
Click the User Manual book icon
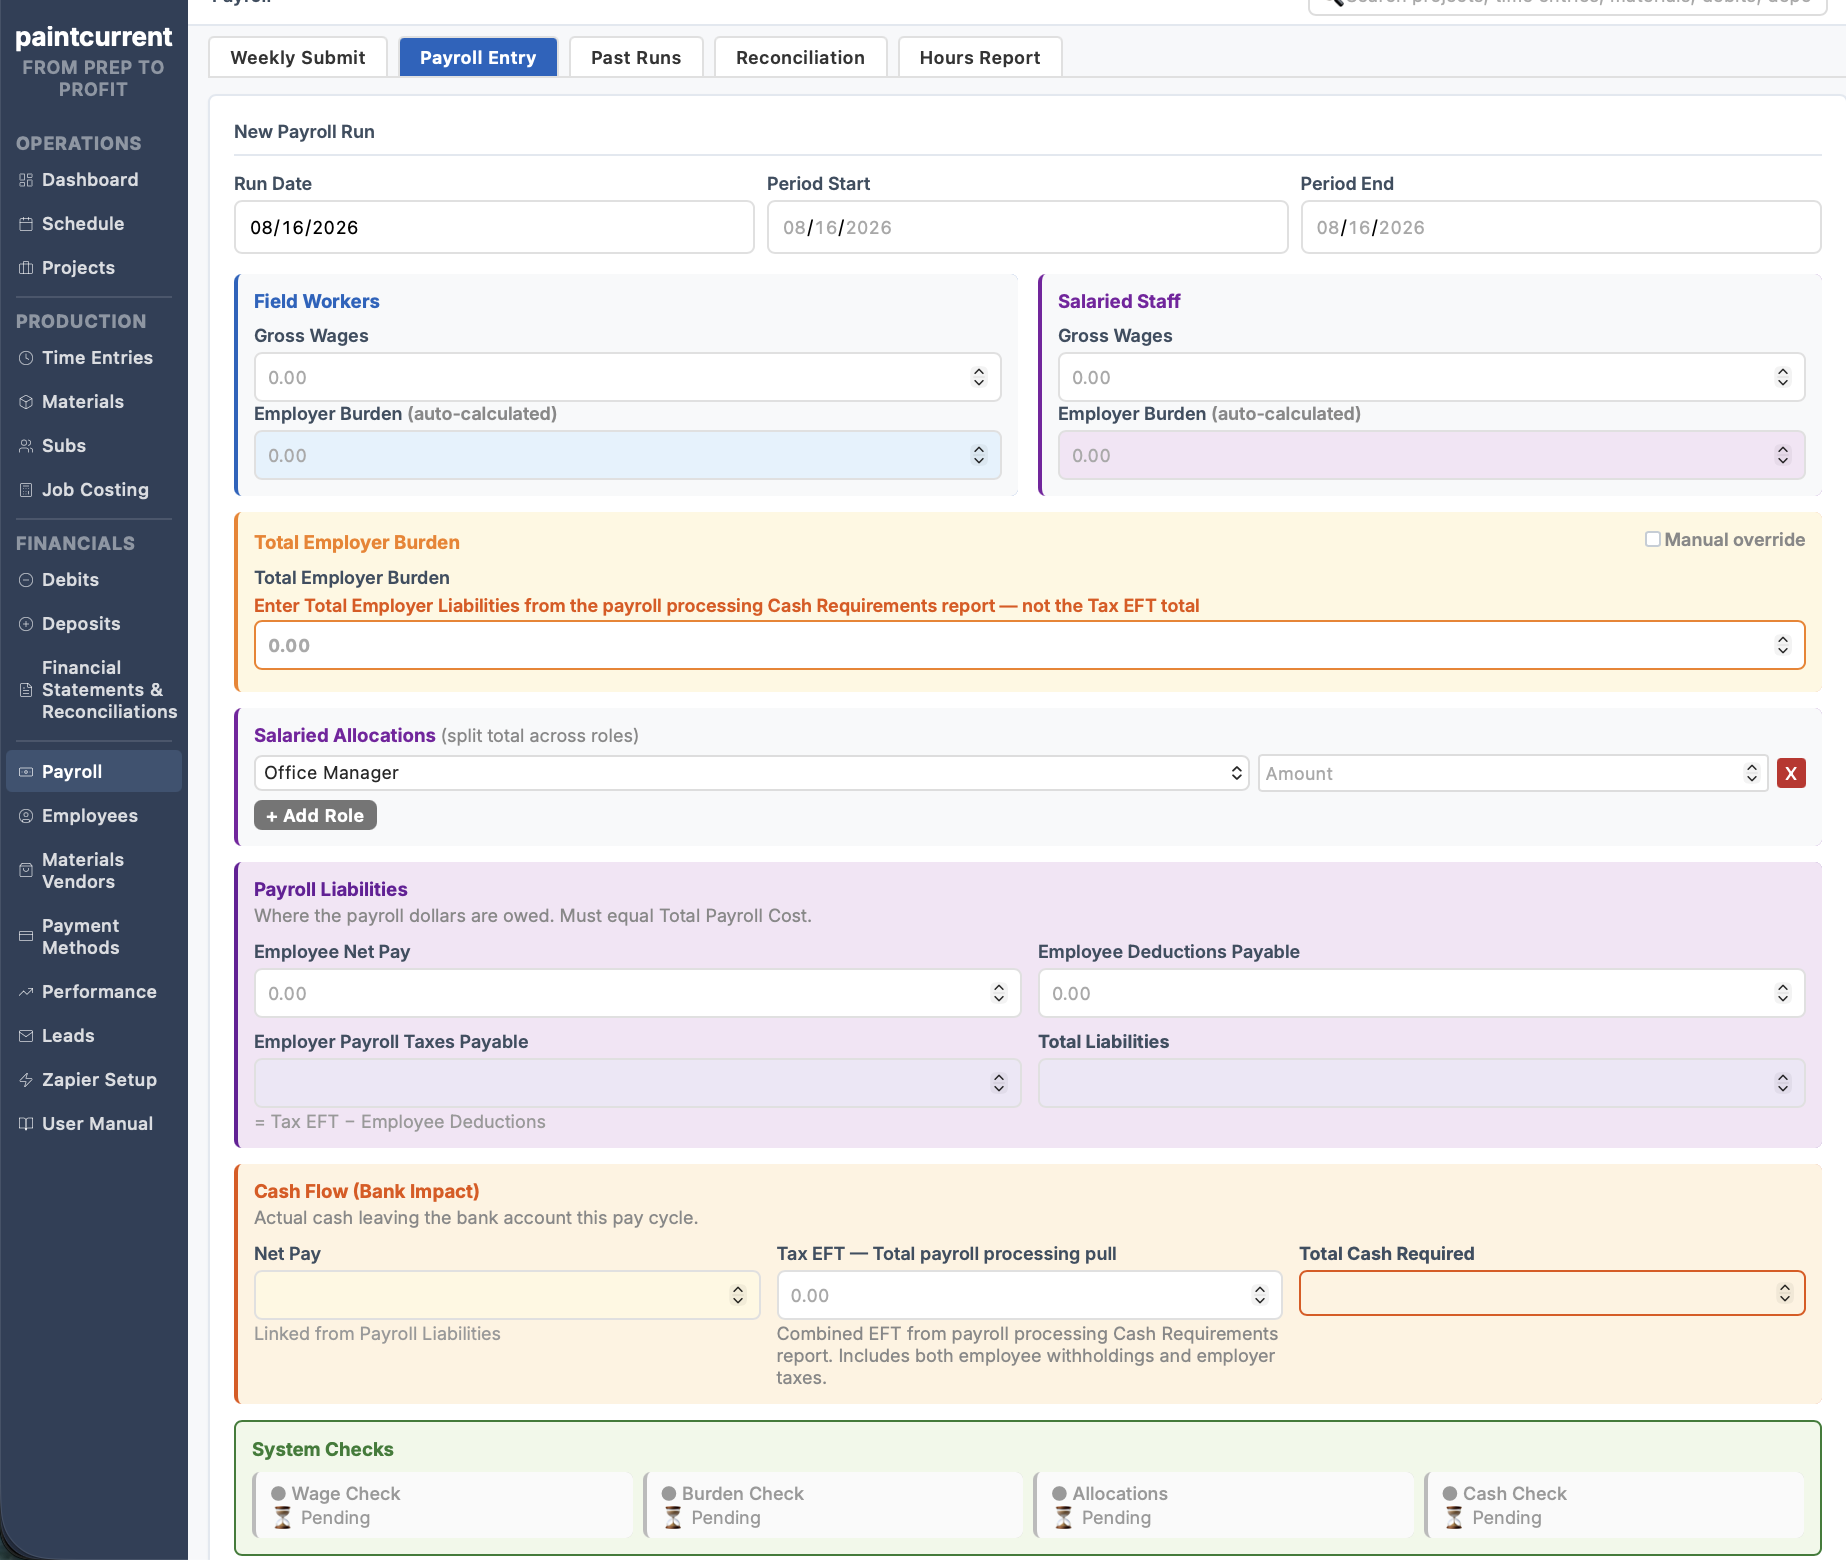pyautogui.click(x=26, y=1124)
